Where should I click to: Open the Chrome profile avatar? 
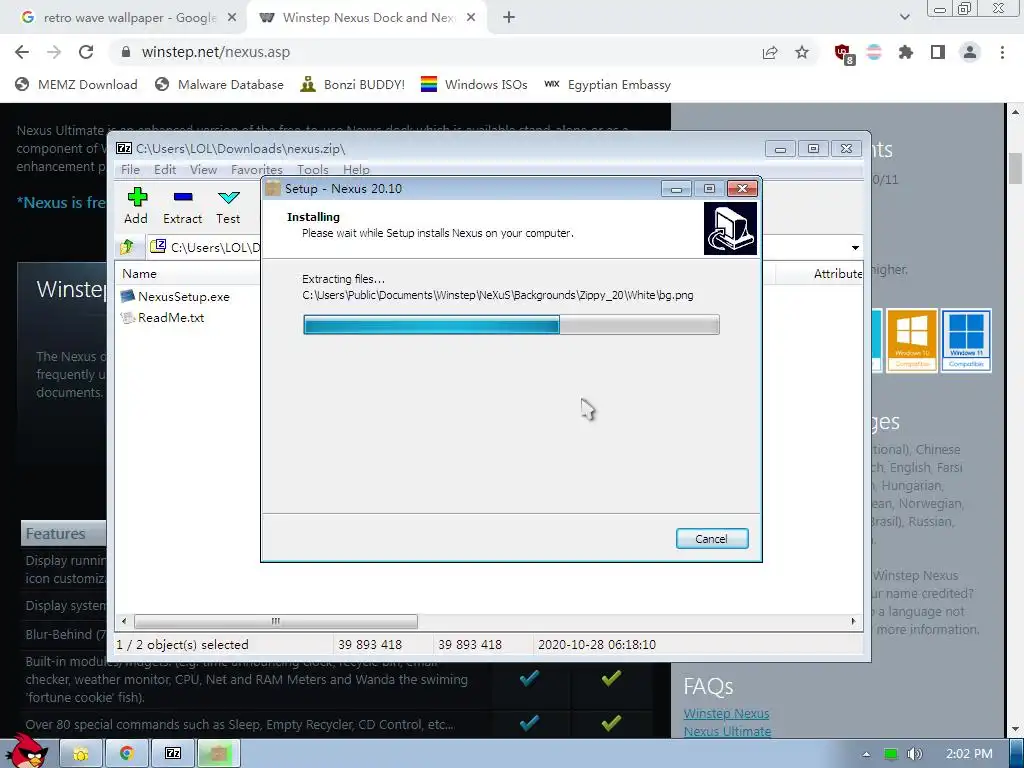[970, 52]
